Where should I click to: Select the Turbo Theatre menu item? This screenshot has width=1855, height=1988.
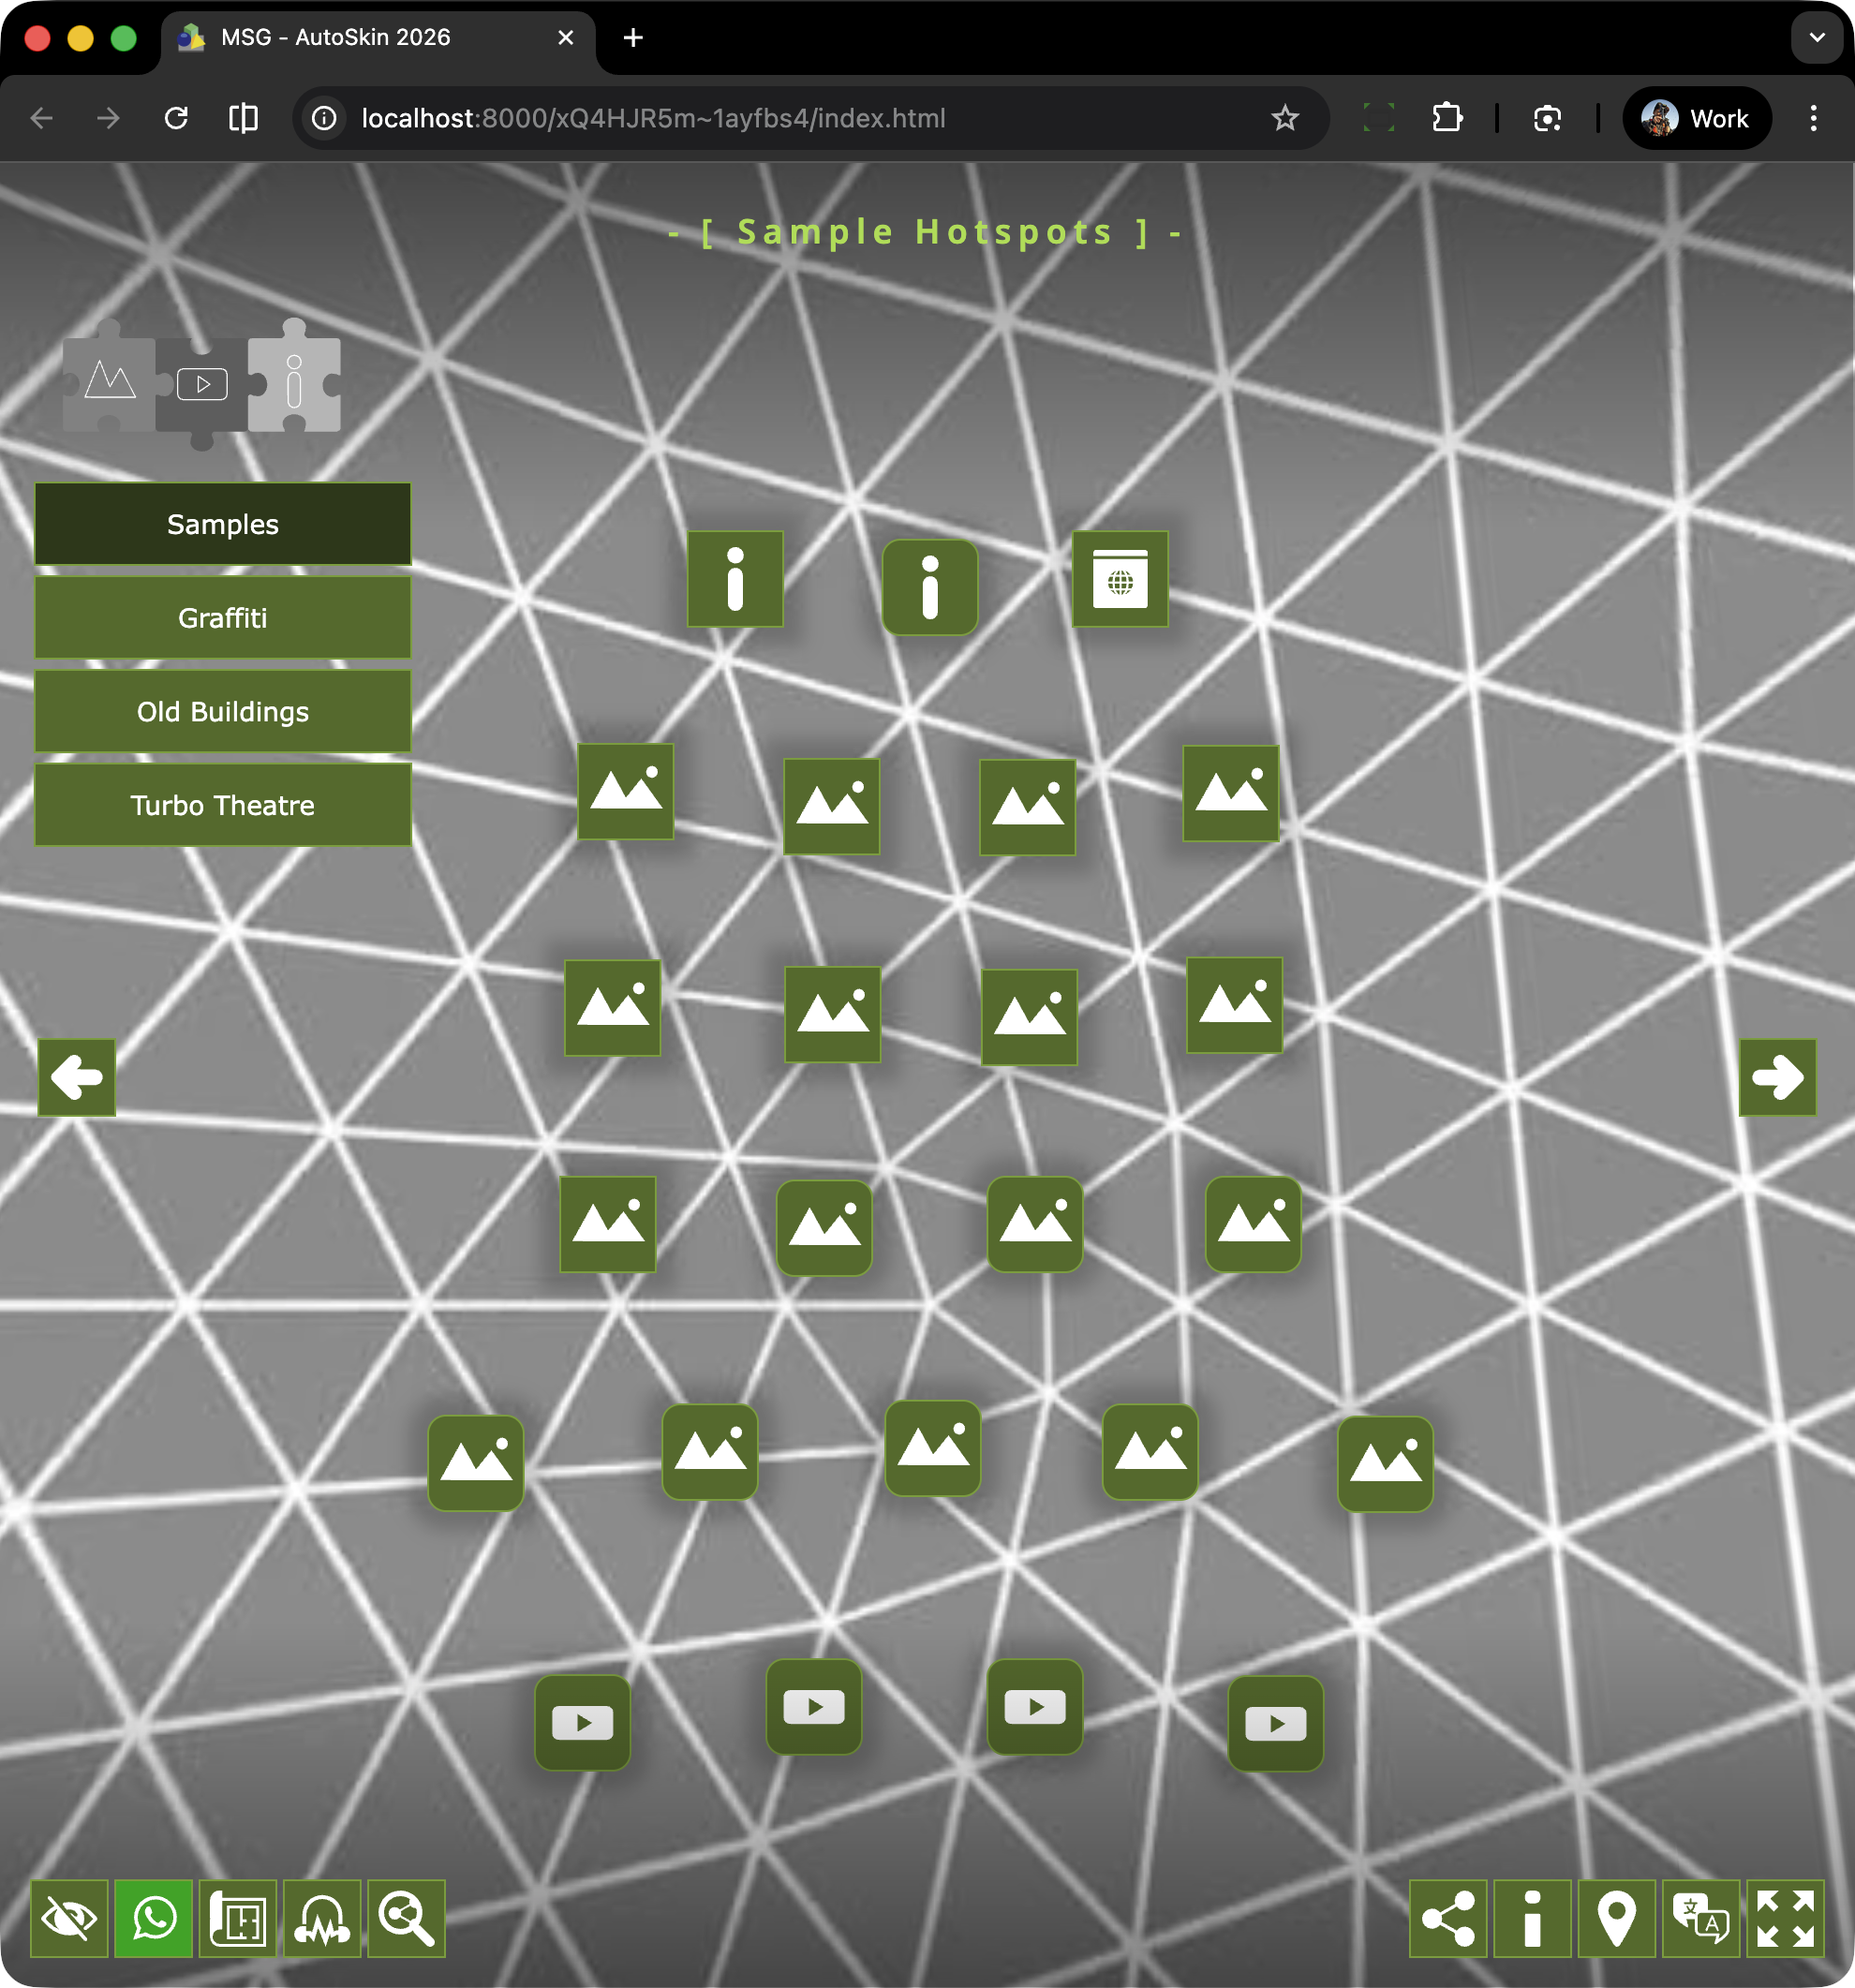222,805
